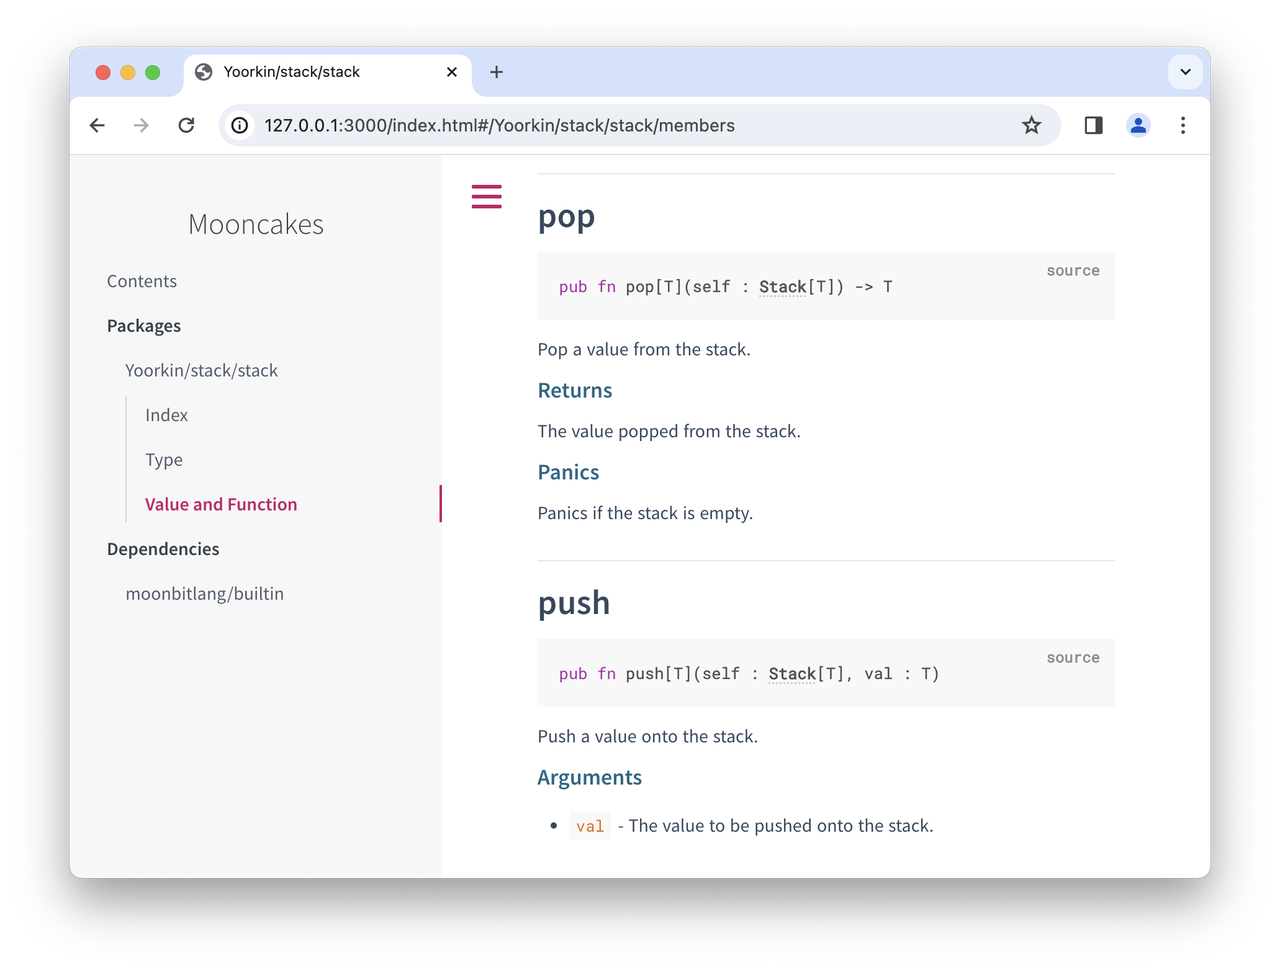Click the source link for push
1280x970 pixels.
pos(1073,658)
